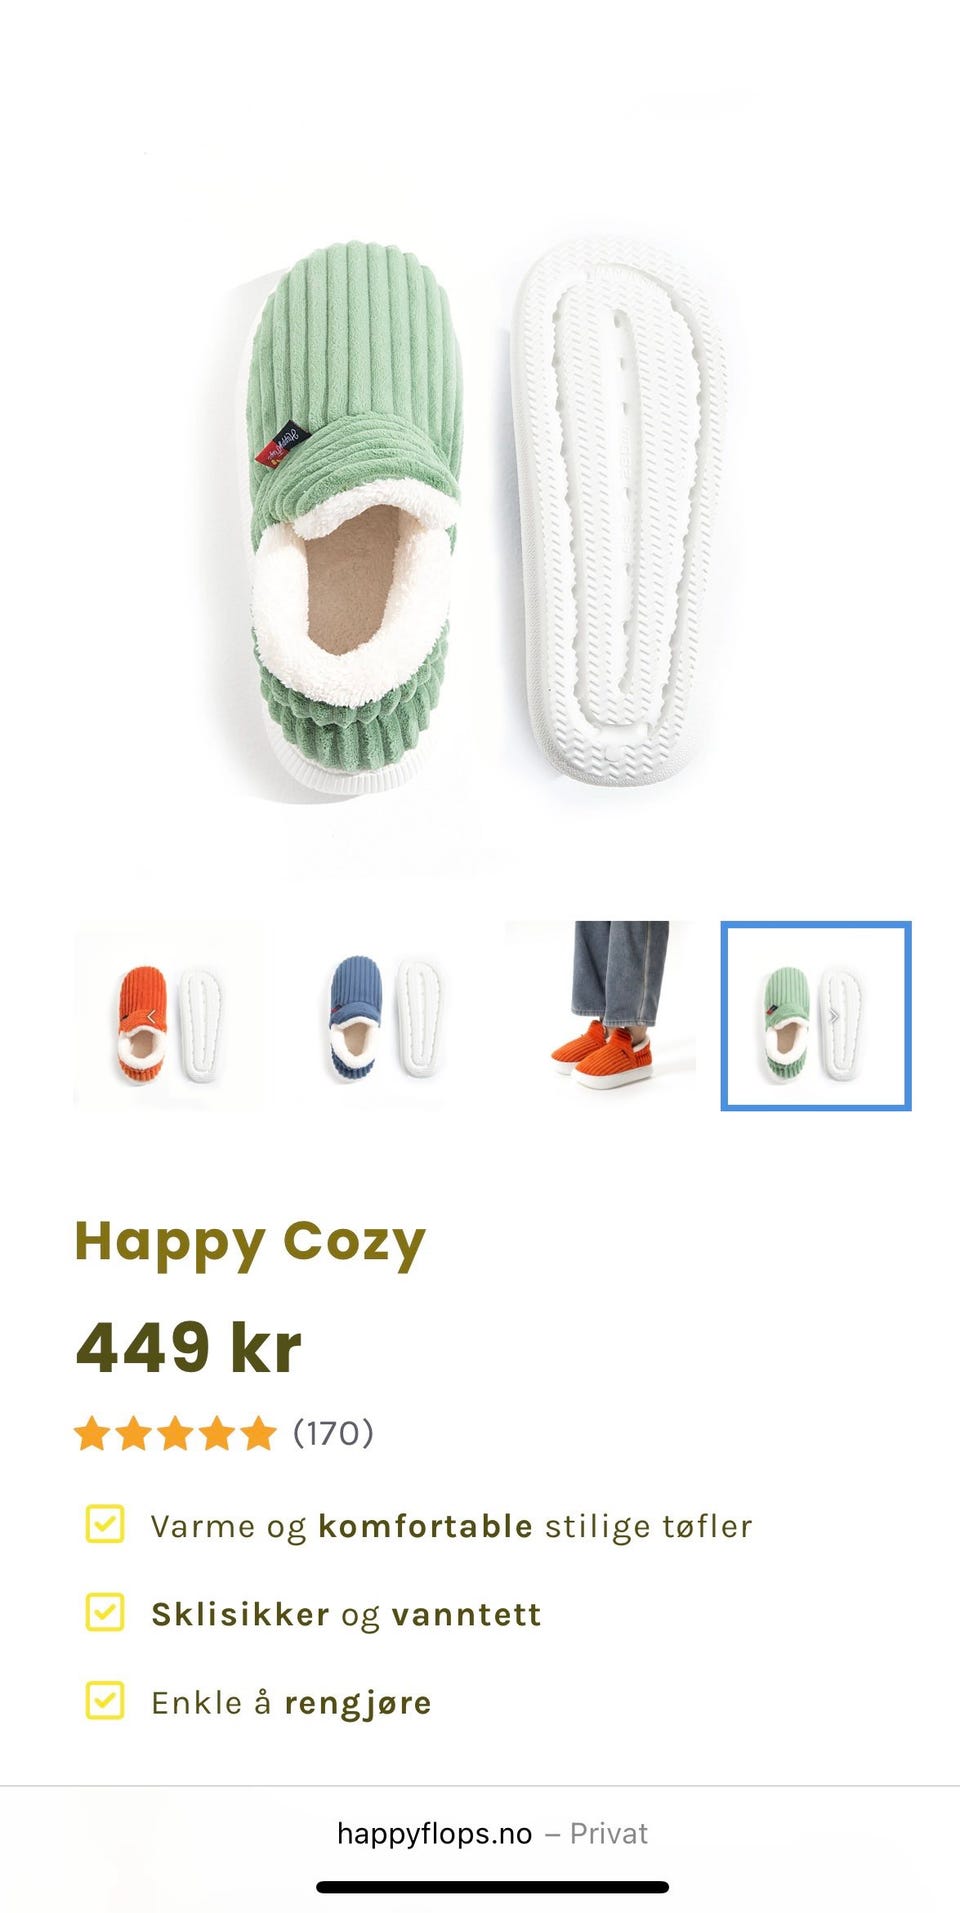This screenshot has width=960, height=1913.
Task: Tap the checkmark icon beside 'Enkle å rengjøre'
Action: tap(105, 1700)
